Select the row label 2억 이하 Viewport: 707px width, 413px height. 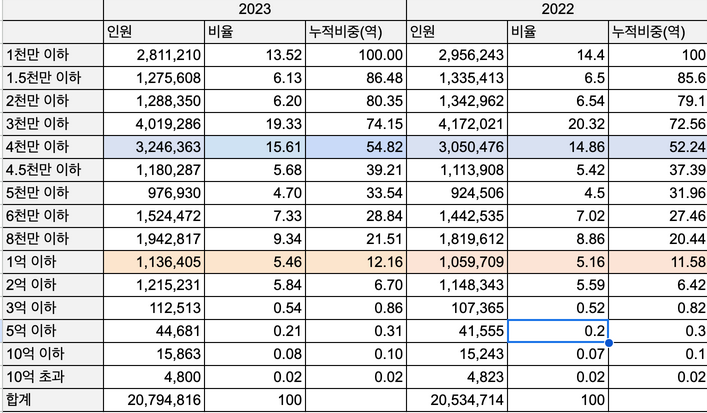53,285
